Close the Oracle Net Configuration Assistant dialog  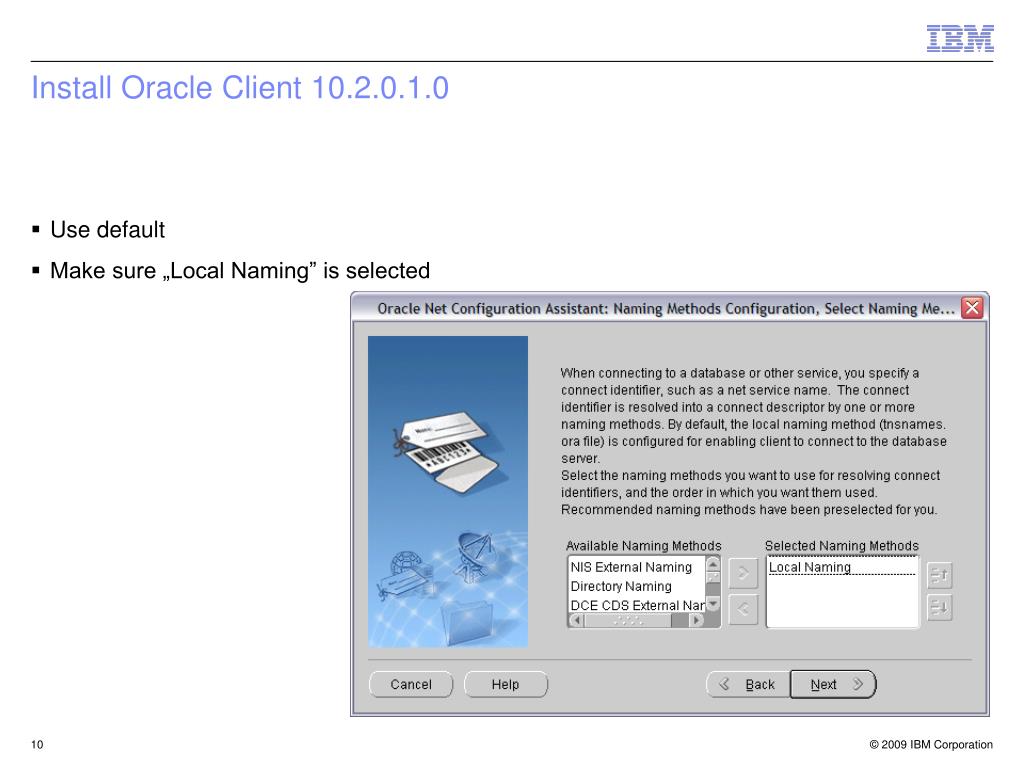[972, 307]
